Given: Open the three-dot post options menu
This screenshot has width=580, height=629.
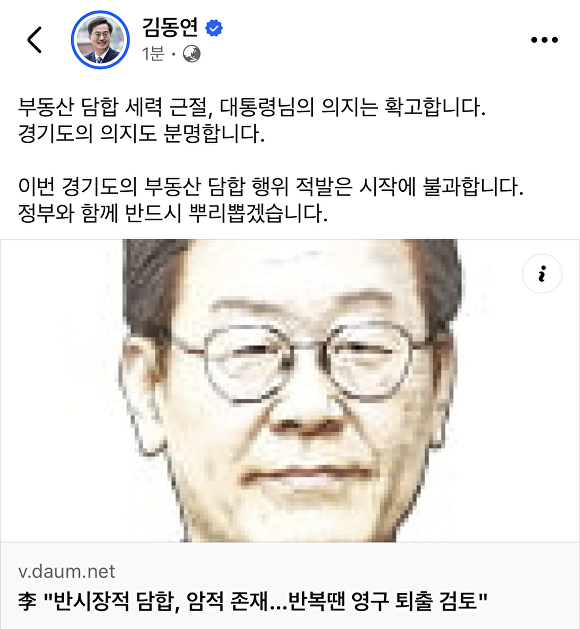Looking at the screenshot, I should pyautogui.click(x=544, y=40).
